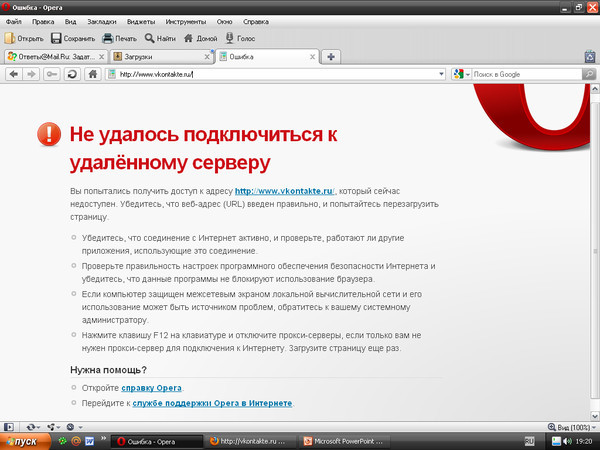Open the Закладки menu

(x=102, y=22)
